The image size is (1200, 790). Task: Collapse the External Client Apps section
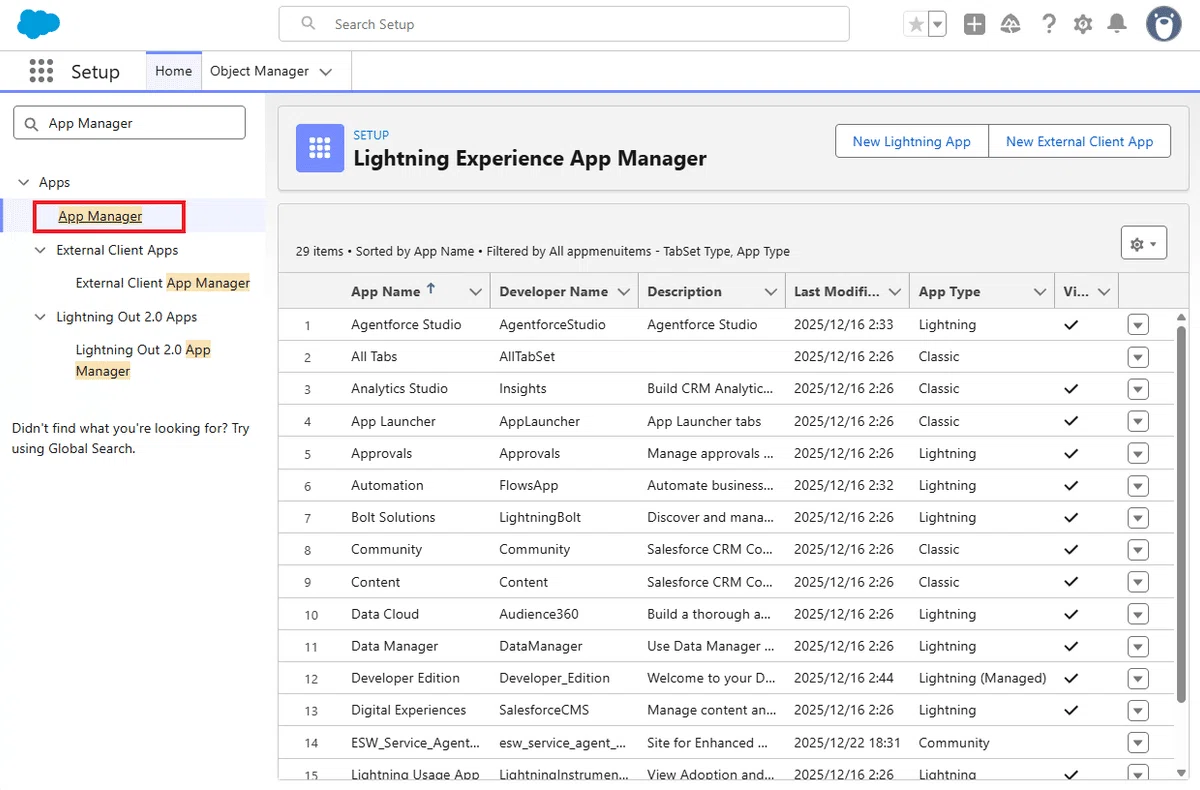tap(40, 250)
